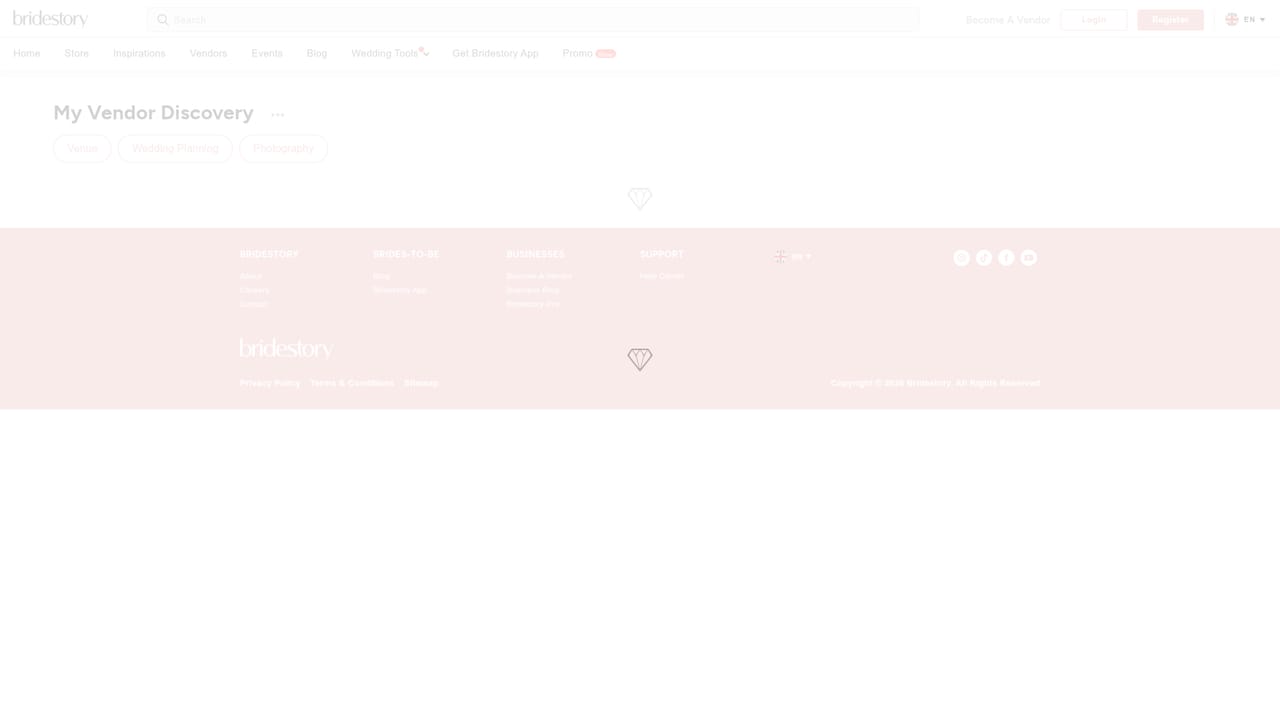Open Vendors in navigation bar
The image size is (1280, 720).
point(208,53)
